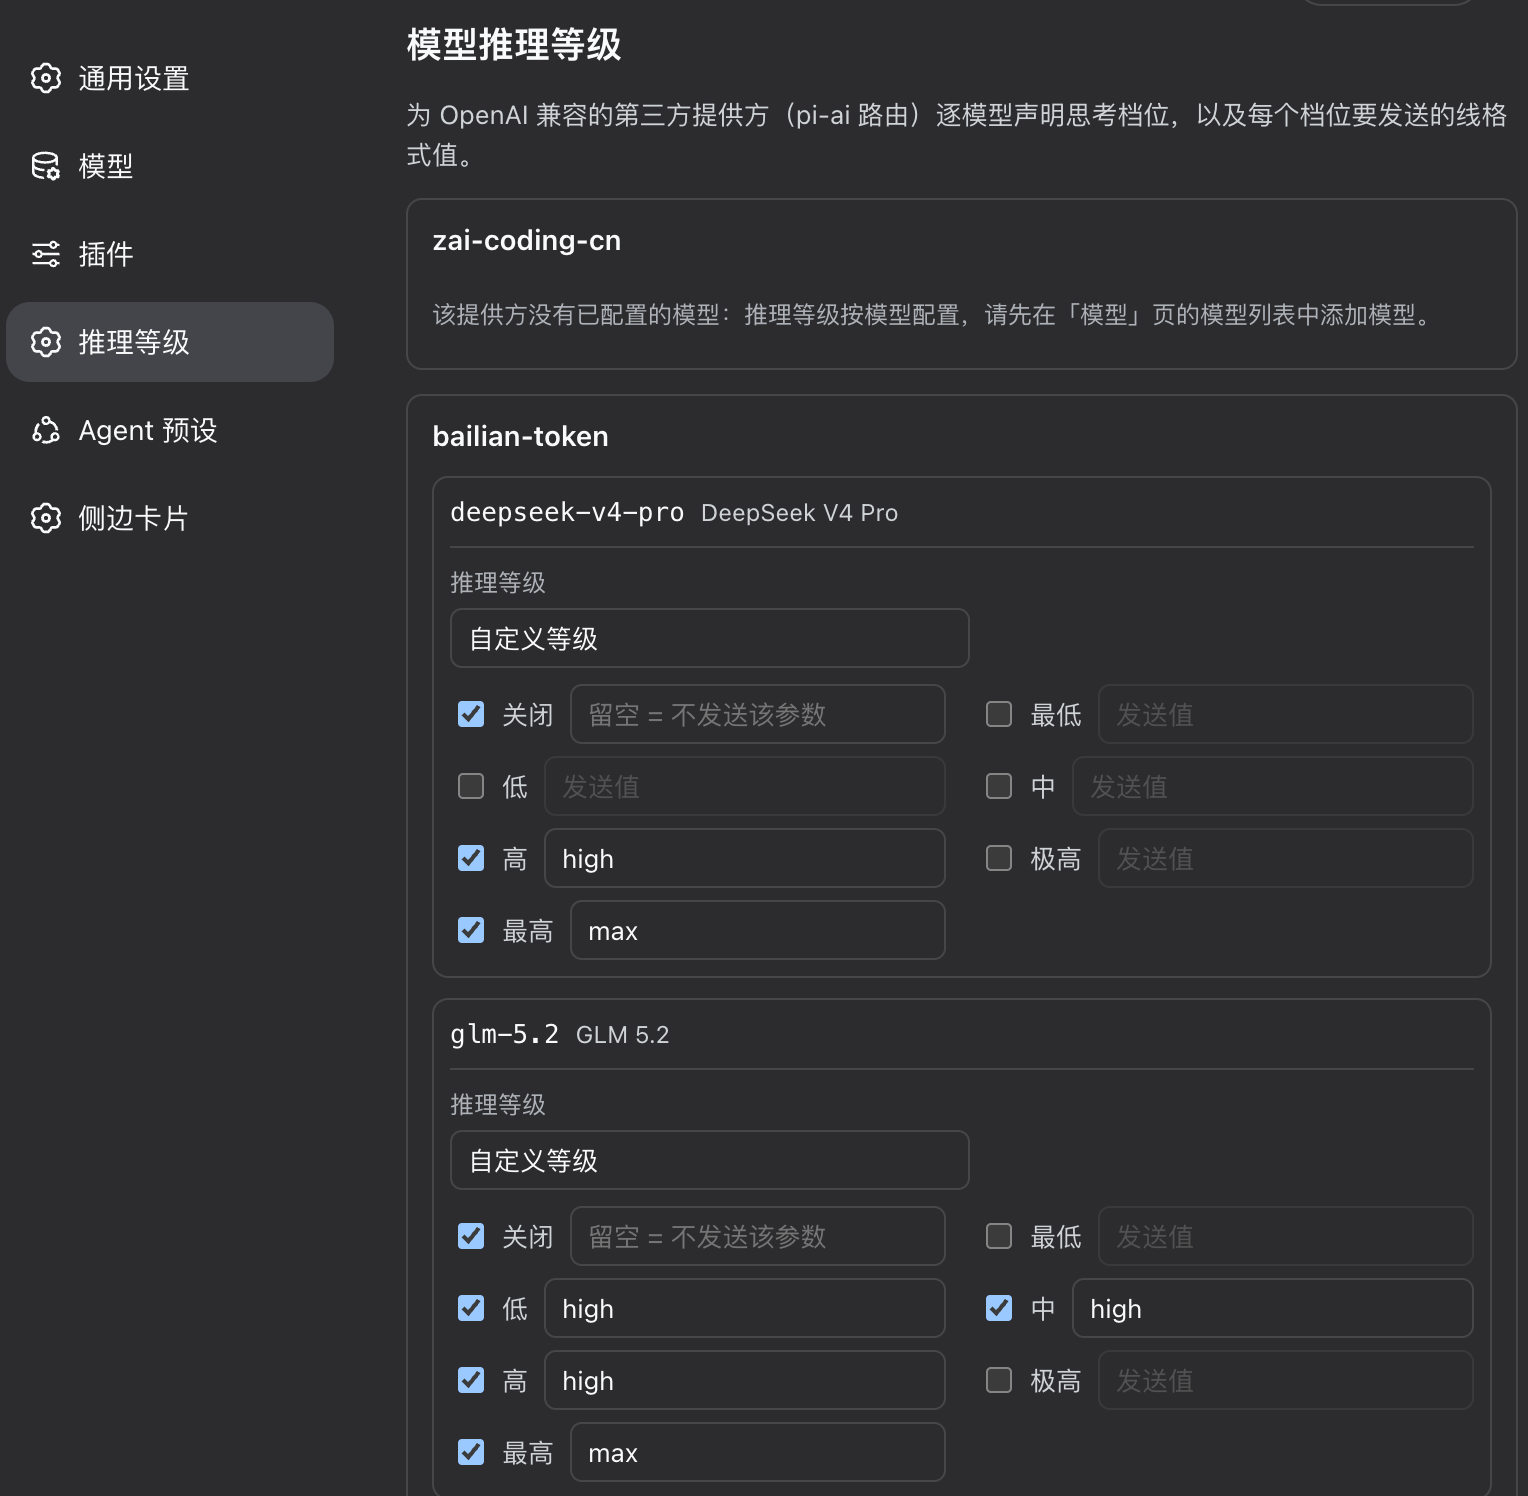Go to the 插件 section
Viewport: 1528px width, 1496px height.
[x=170, y=254]
